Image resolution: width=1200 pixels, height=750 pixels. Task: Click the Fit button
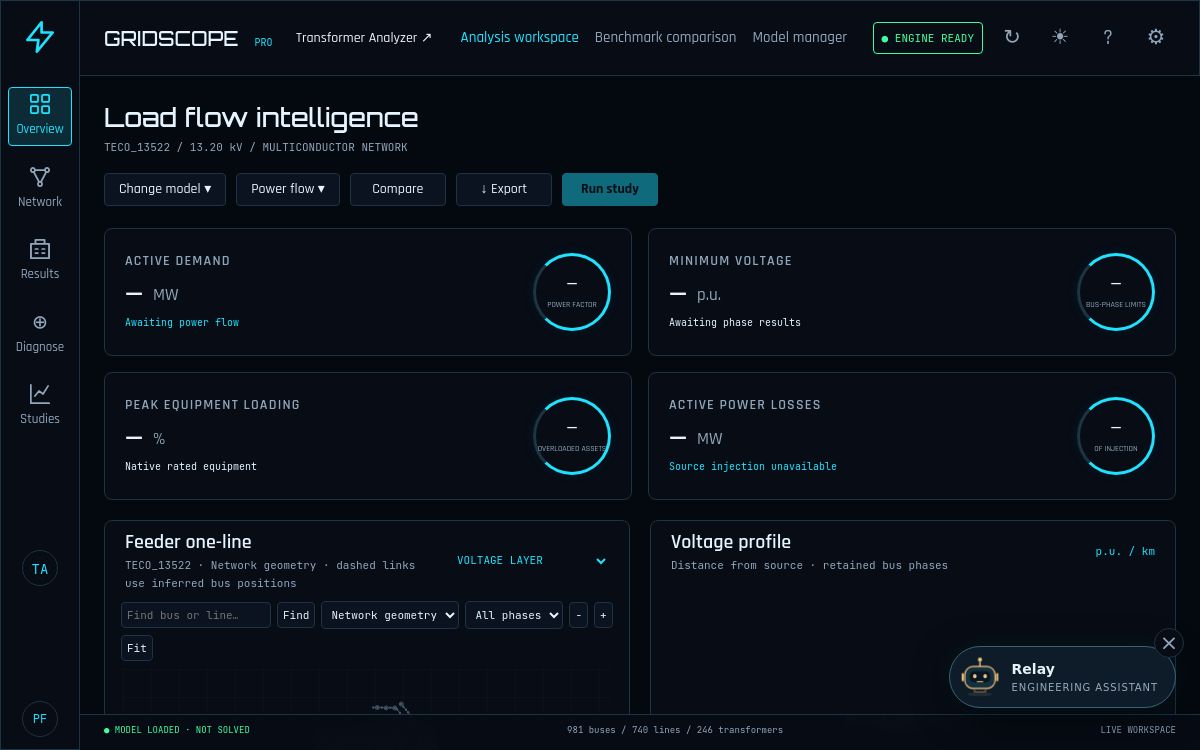pyautogui.click(x=137, y=648)
